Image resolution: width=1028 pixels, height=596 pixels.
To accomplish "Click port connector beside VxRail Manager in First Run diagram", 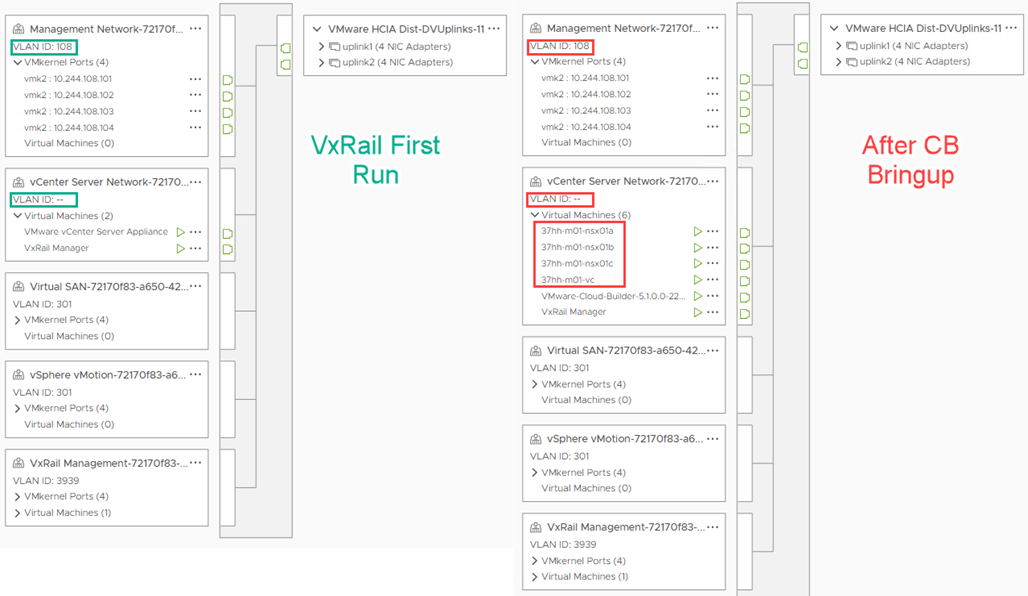I will (x=227, y=249).
